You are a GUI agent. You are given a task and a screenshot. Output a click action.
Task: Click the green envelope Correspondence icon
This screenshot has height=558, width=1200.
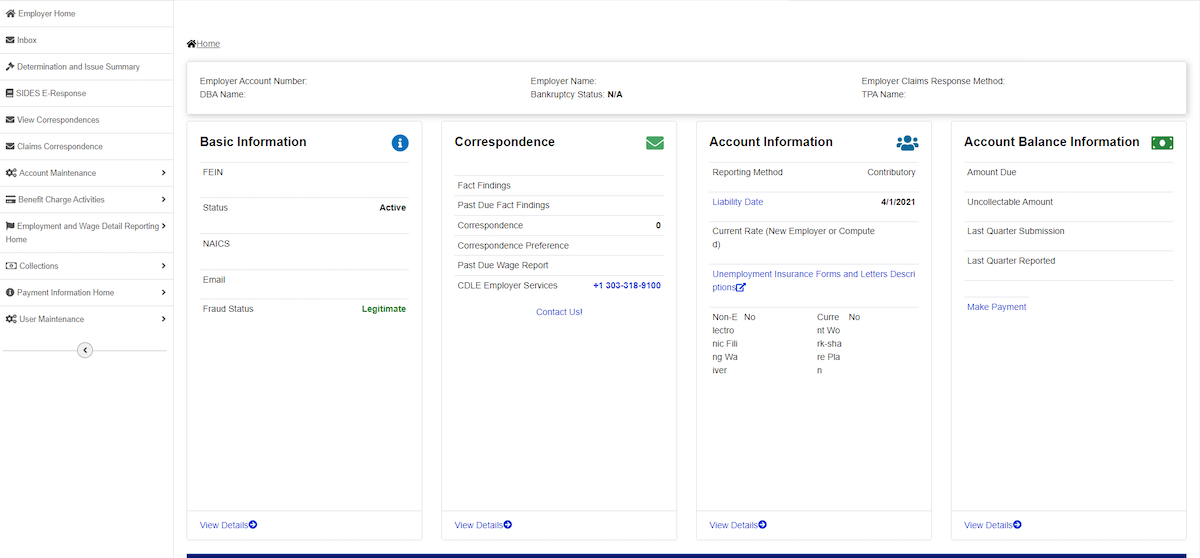(x=655, y=143)
